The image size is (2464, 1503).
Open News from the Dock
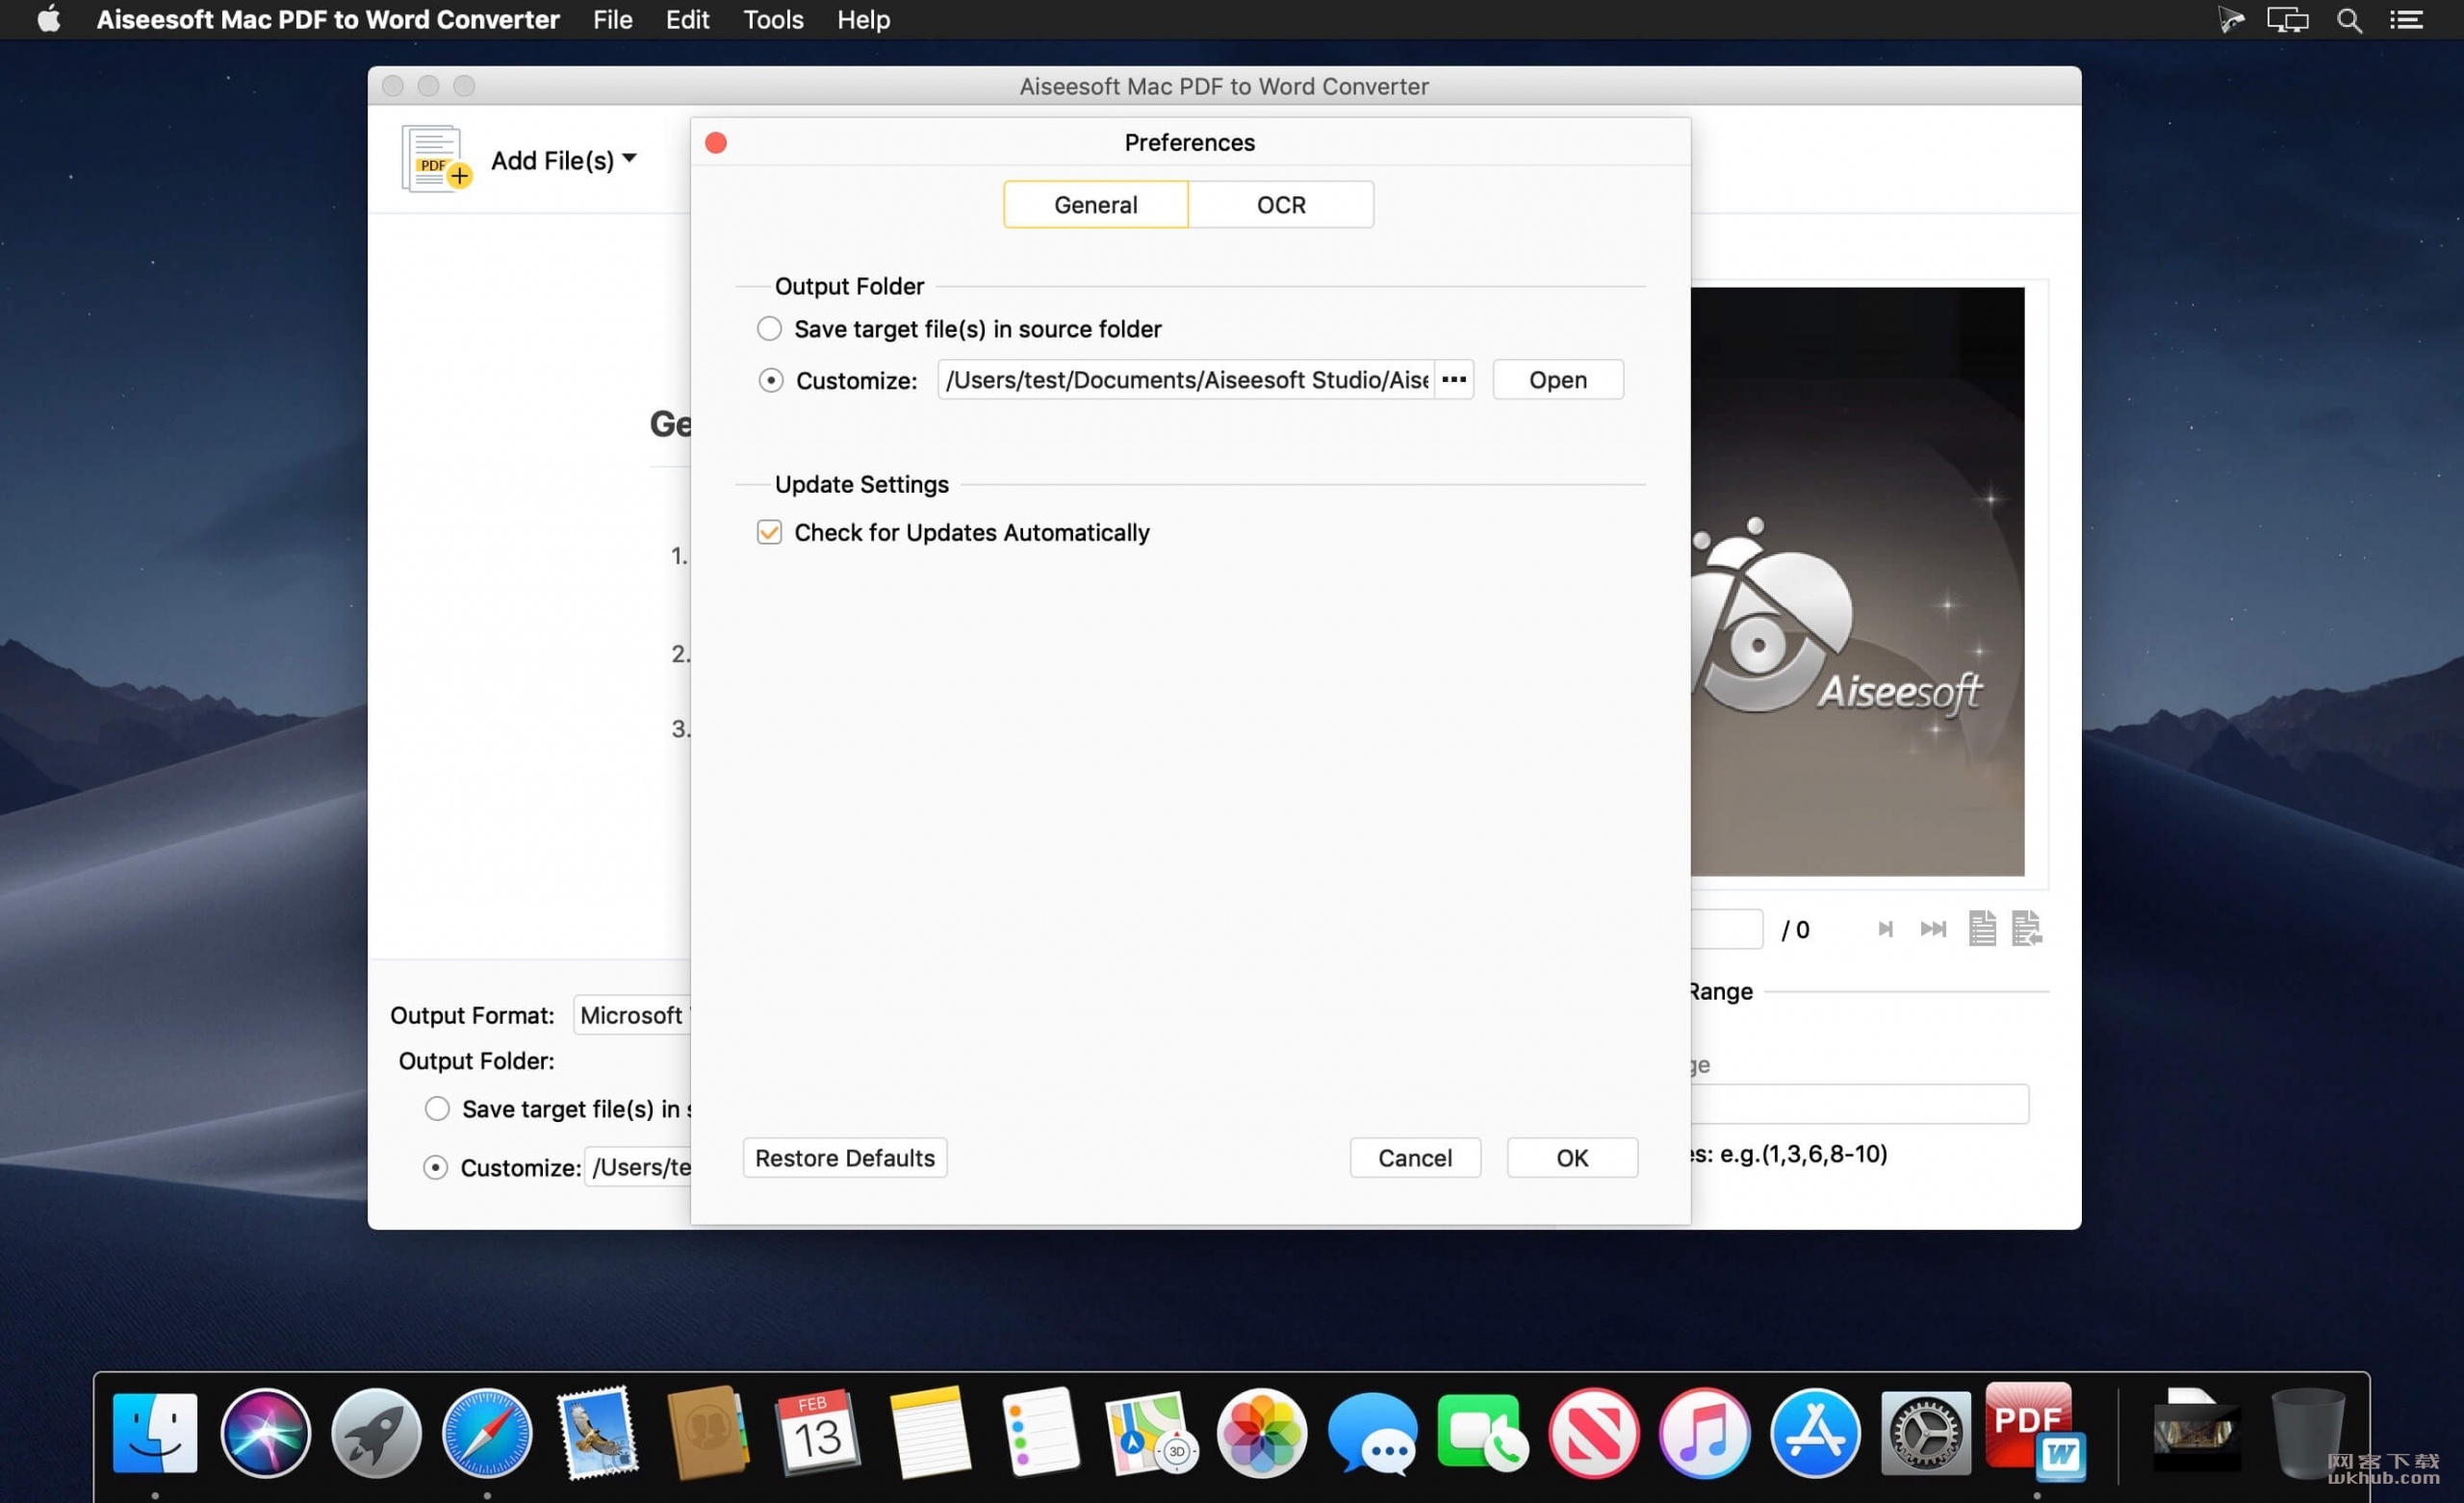1593,1433
